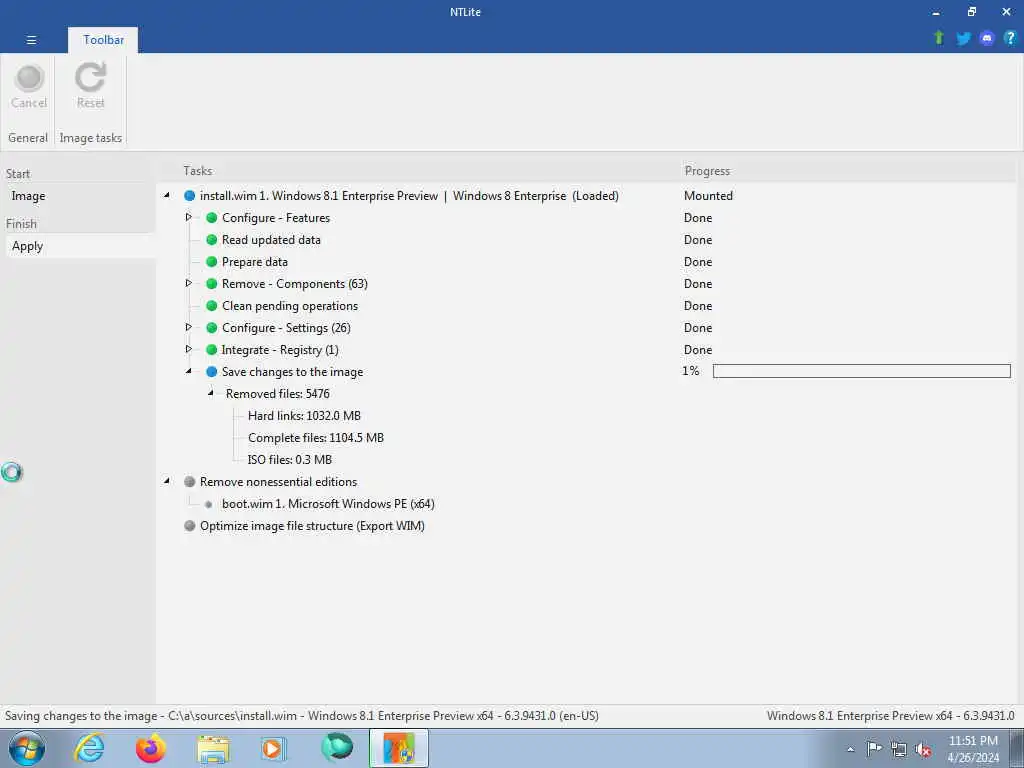Launch Firefox from taskbar
The height and width of the screenshot is (768, 1024).
coord(151,748)
